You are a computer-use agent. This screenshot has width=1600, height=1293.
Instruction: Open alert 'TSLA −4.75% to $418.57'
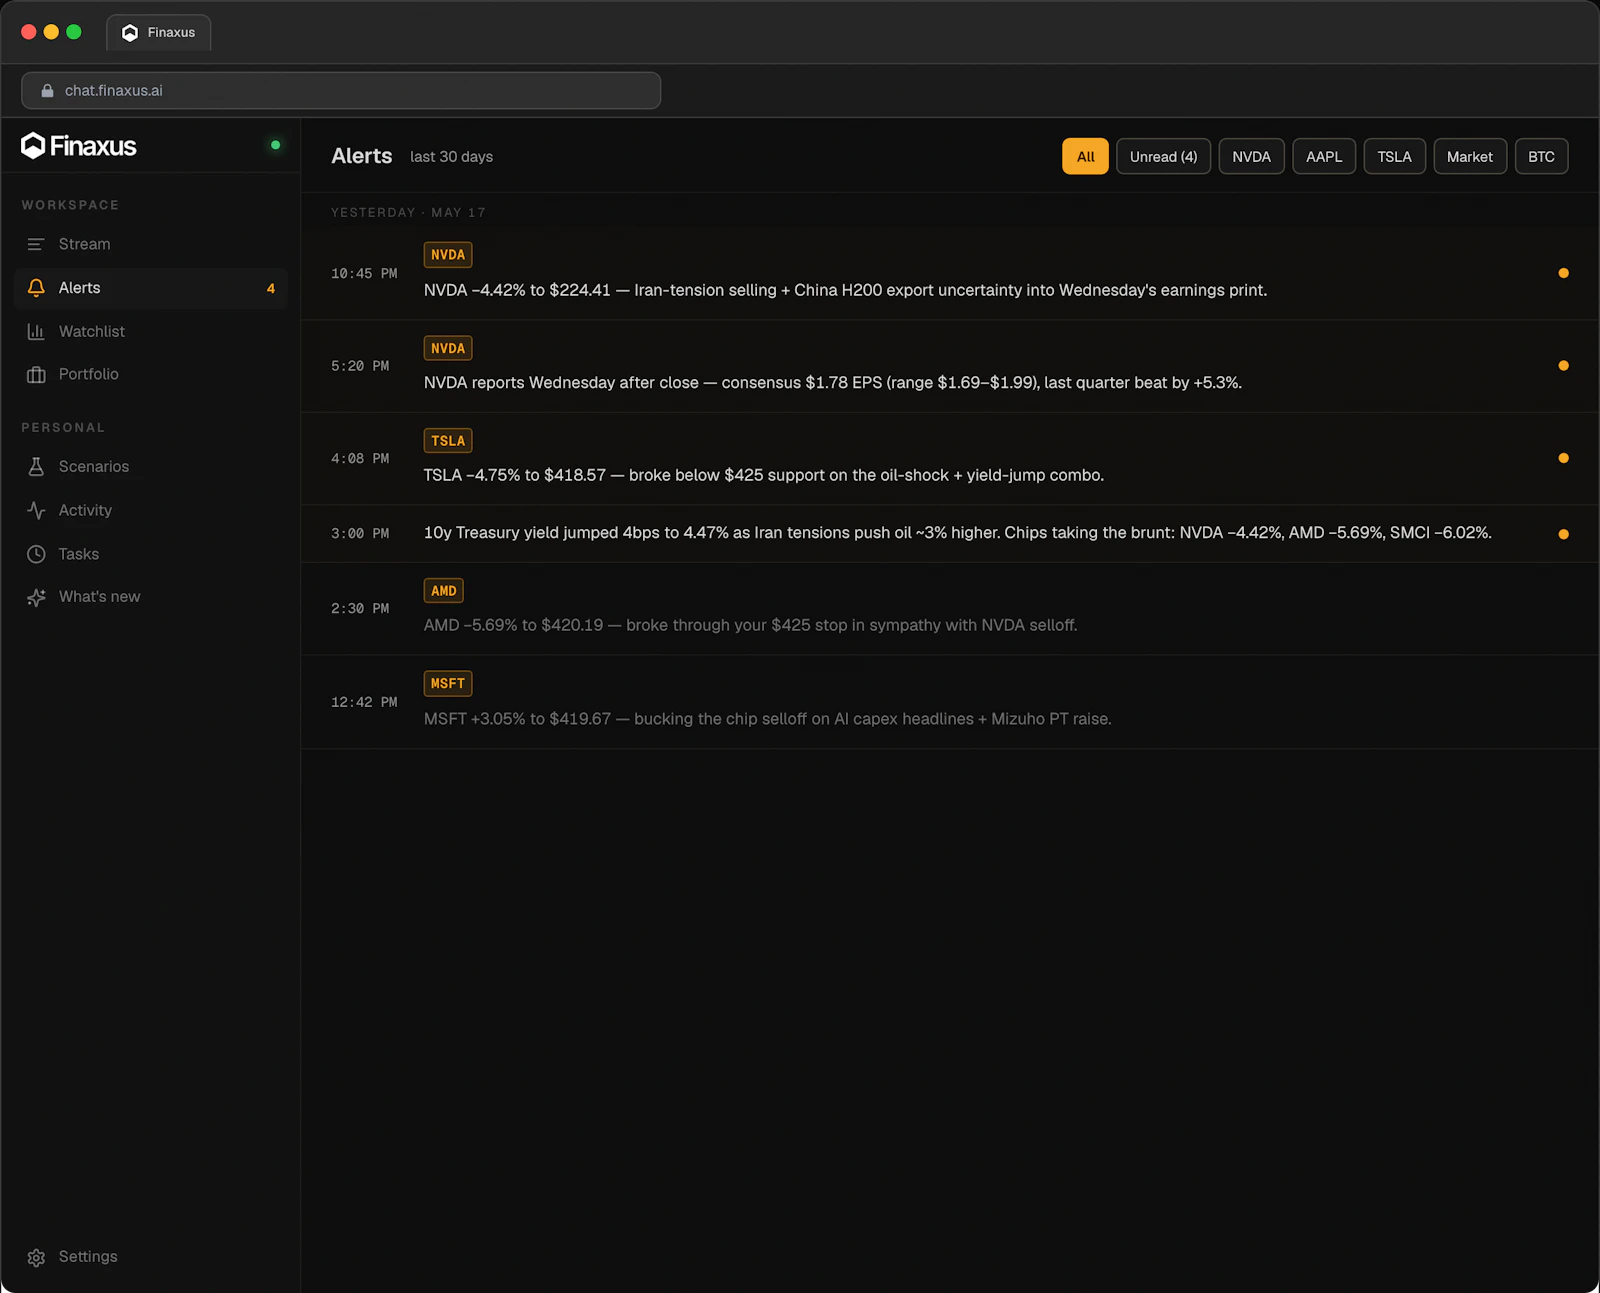(x=950, y=458)
